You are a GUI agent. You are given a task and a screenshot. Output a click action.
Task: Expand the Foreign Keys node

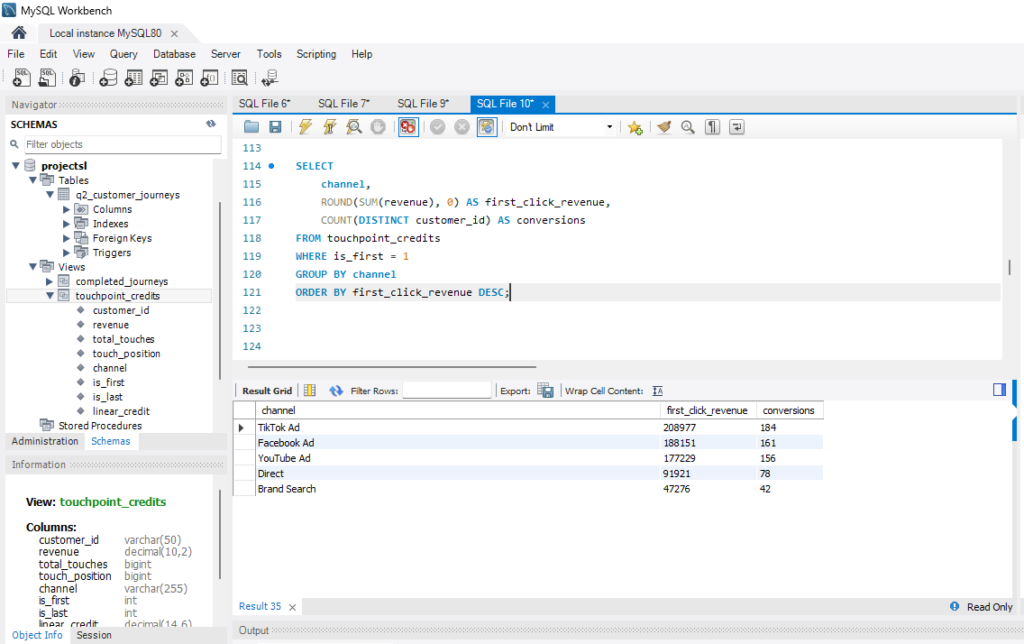66,238
